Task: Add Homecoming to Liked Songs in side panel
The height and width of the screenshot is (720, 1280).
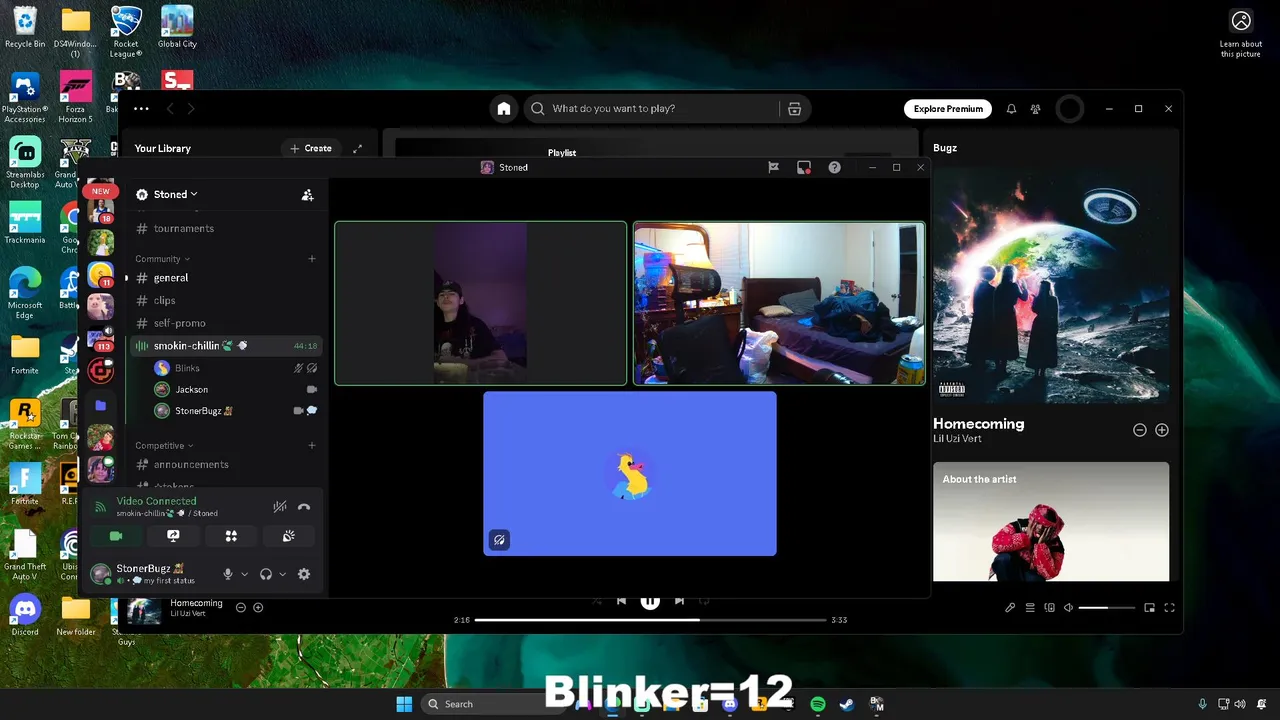Action: click(1162, 430)
